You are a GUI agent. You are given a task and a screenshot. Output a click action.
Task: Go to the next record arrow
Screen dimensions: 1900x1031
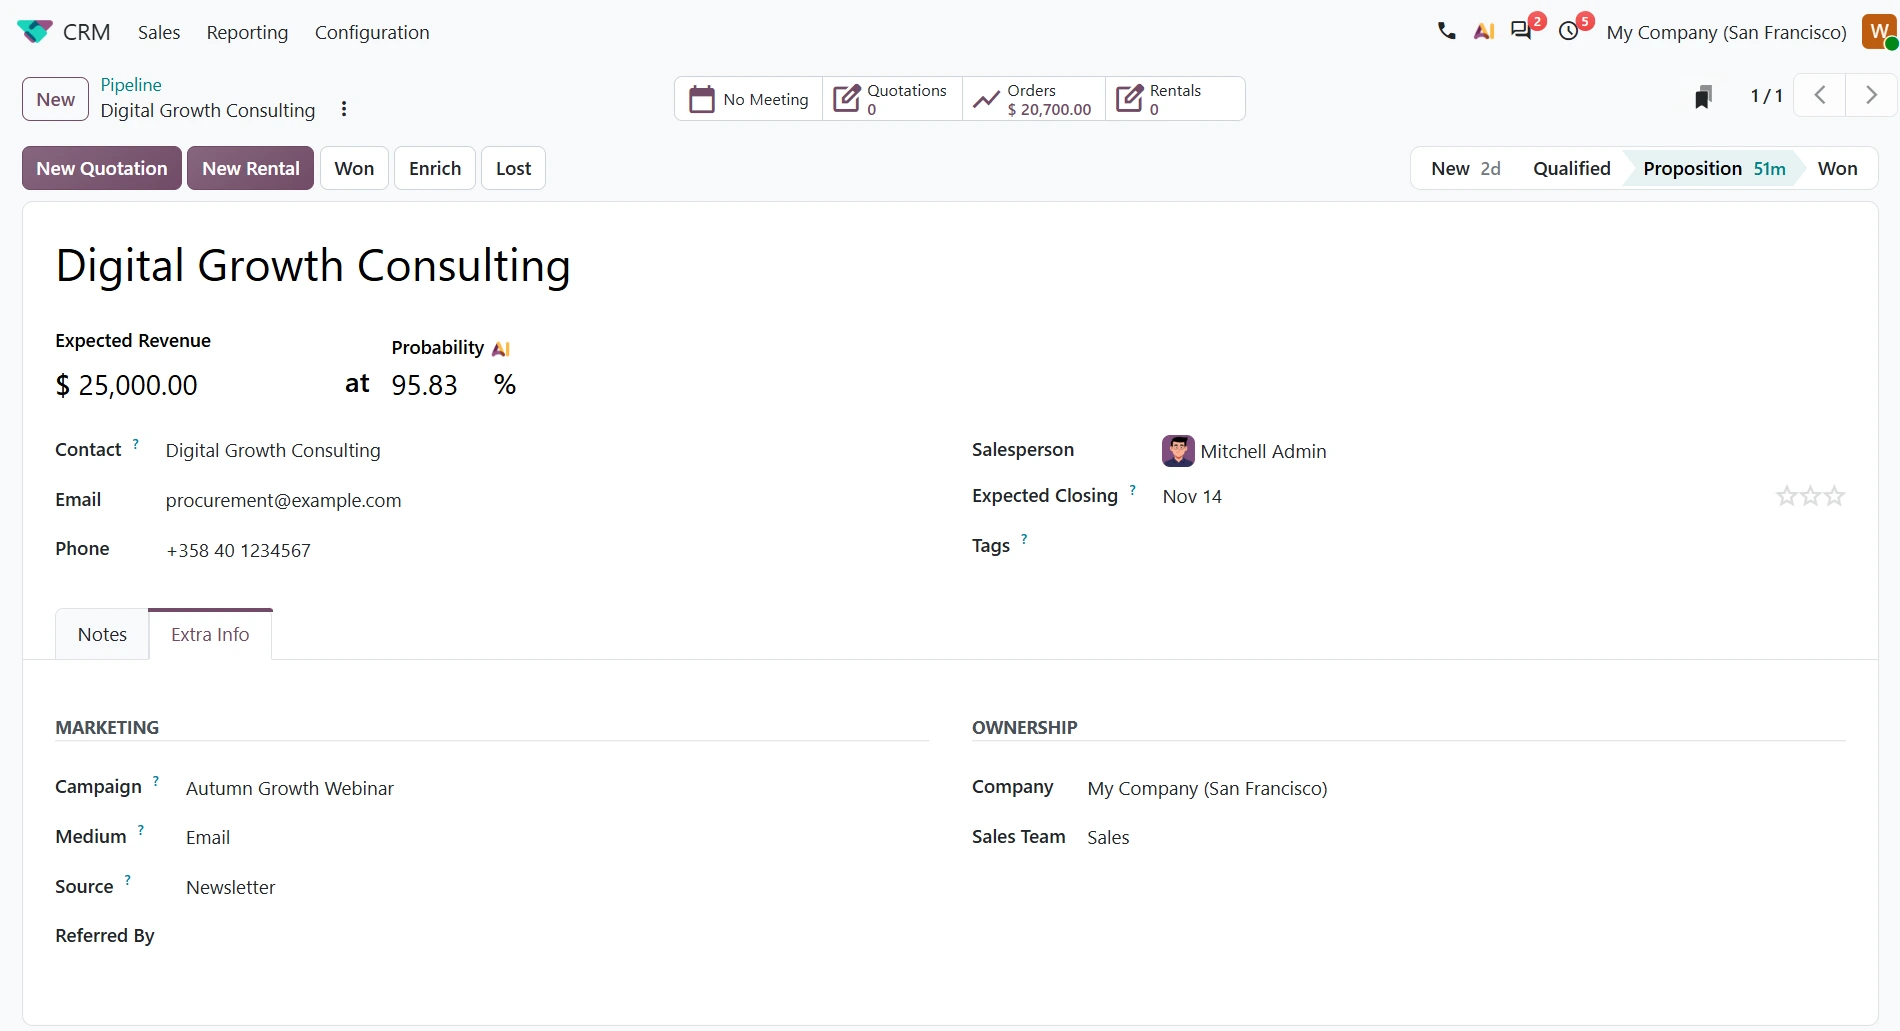click(x=1871, y=95)
